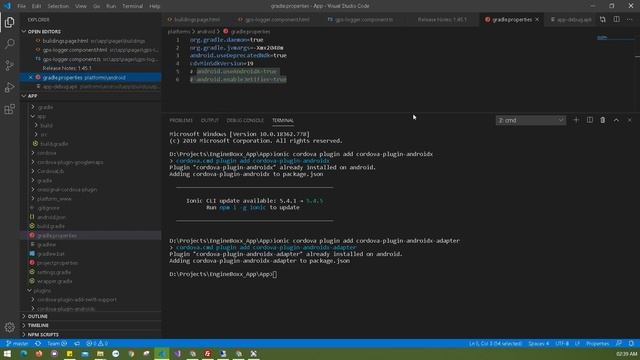640x360 pixels.
Task: Click the 'android' breadcrumb segment
Action: click(x=206, y=31)
